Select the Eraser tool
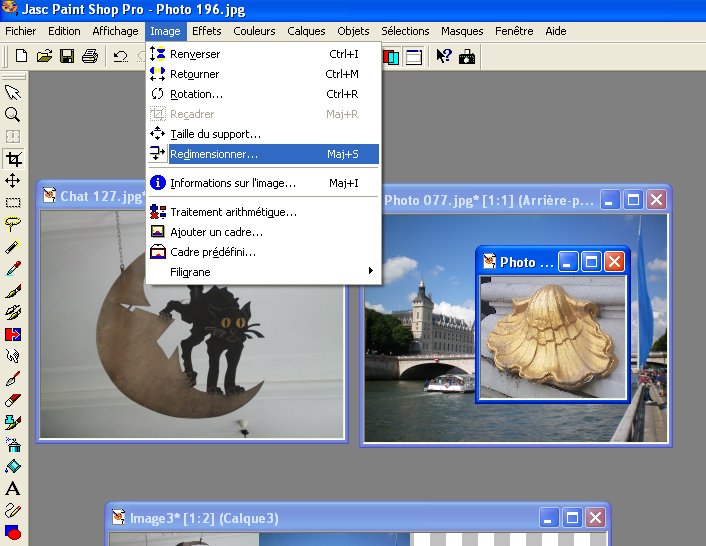Image resolution: width=706 pixels, height=546 pixels. click(13, 401)
